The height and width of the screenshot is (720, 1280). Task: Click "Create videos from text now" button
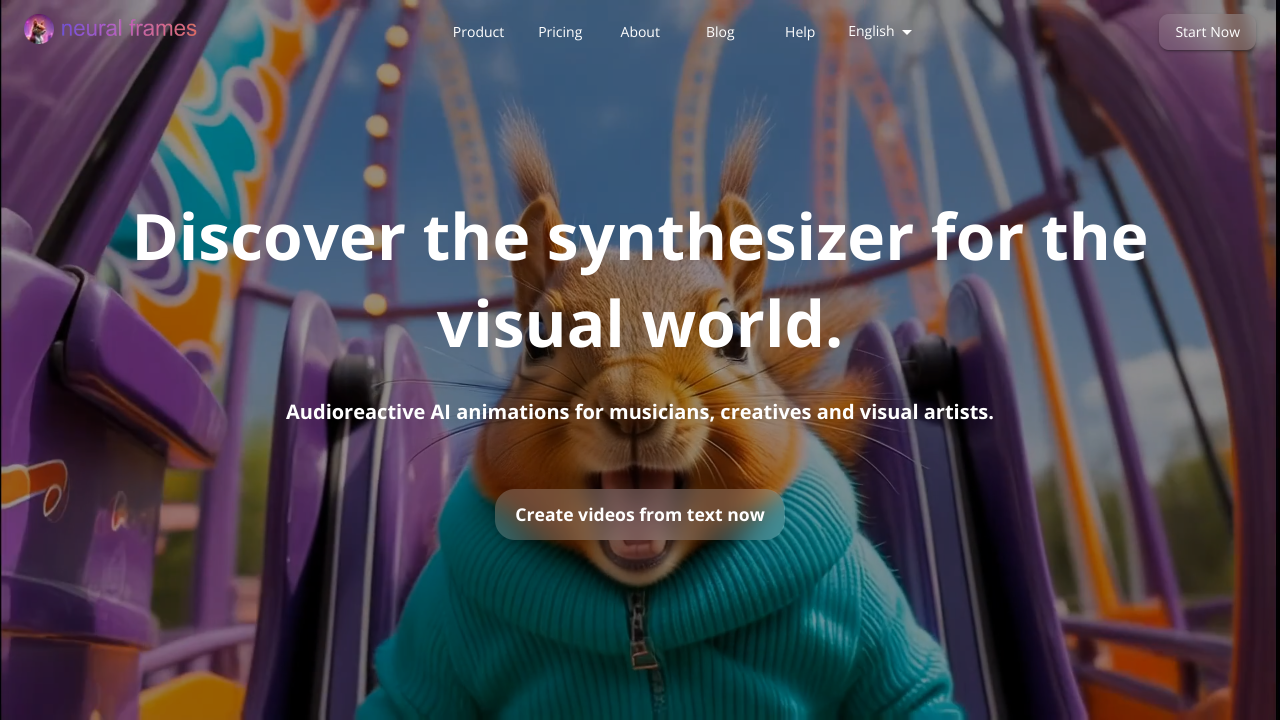pos(640,515)
